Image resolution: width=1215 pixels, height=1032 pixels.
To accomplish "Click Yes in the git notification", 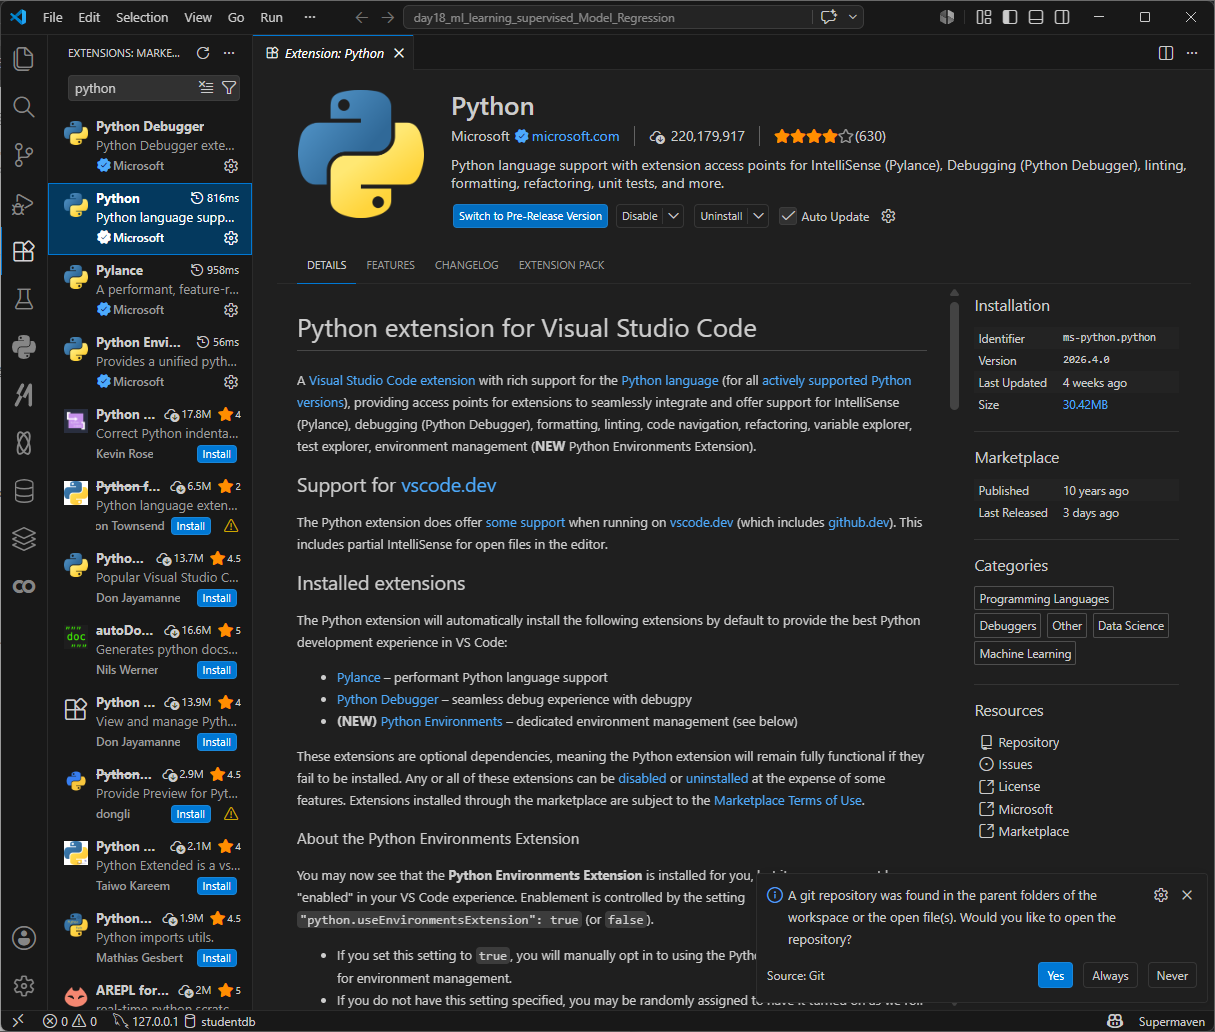I will (x=1055, y=976).
